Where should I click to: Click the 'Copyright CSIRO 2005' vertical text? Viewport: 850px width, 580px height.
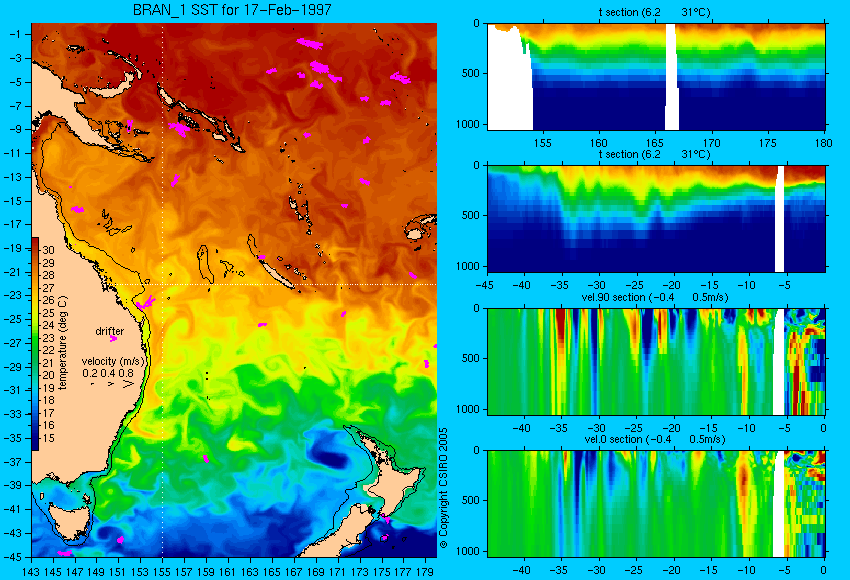click(443, 488)
